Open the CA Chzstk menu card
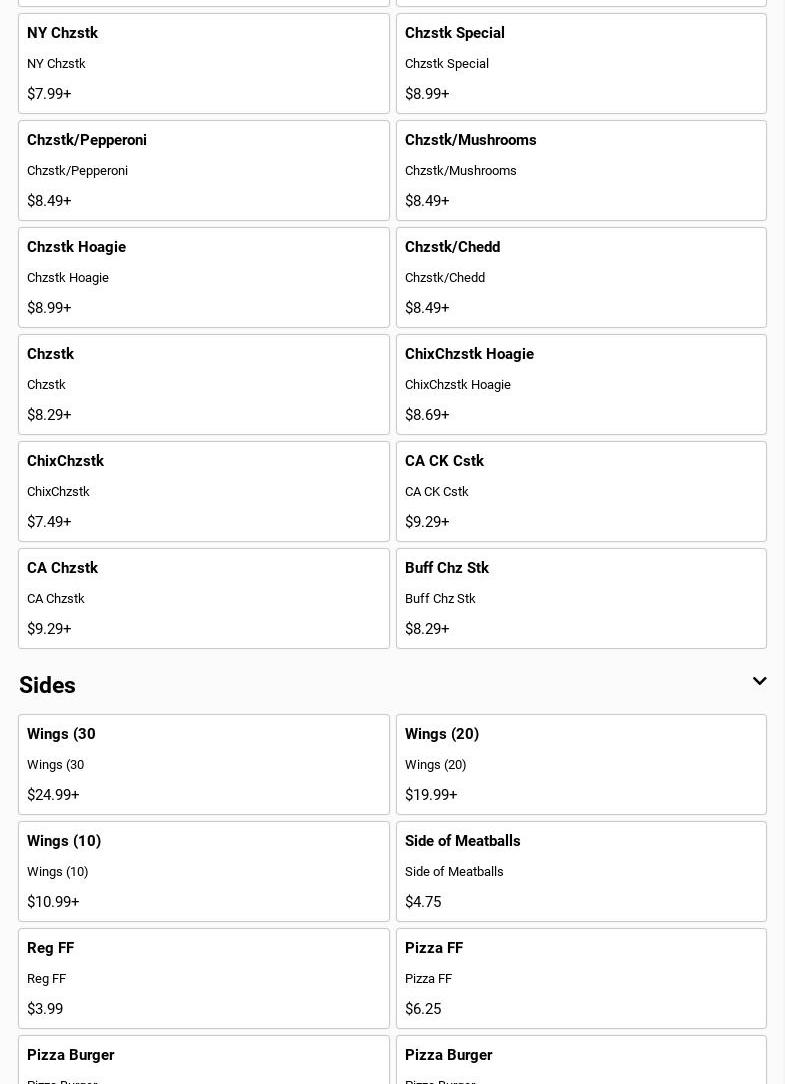 (x=203, y=598)
